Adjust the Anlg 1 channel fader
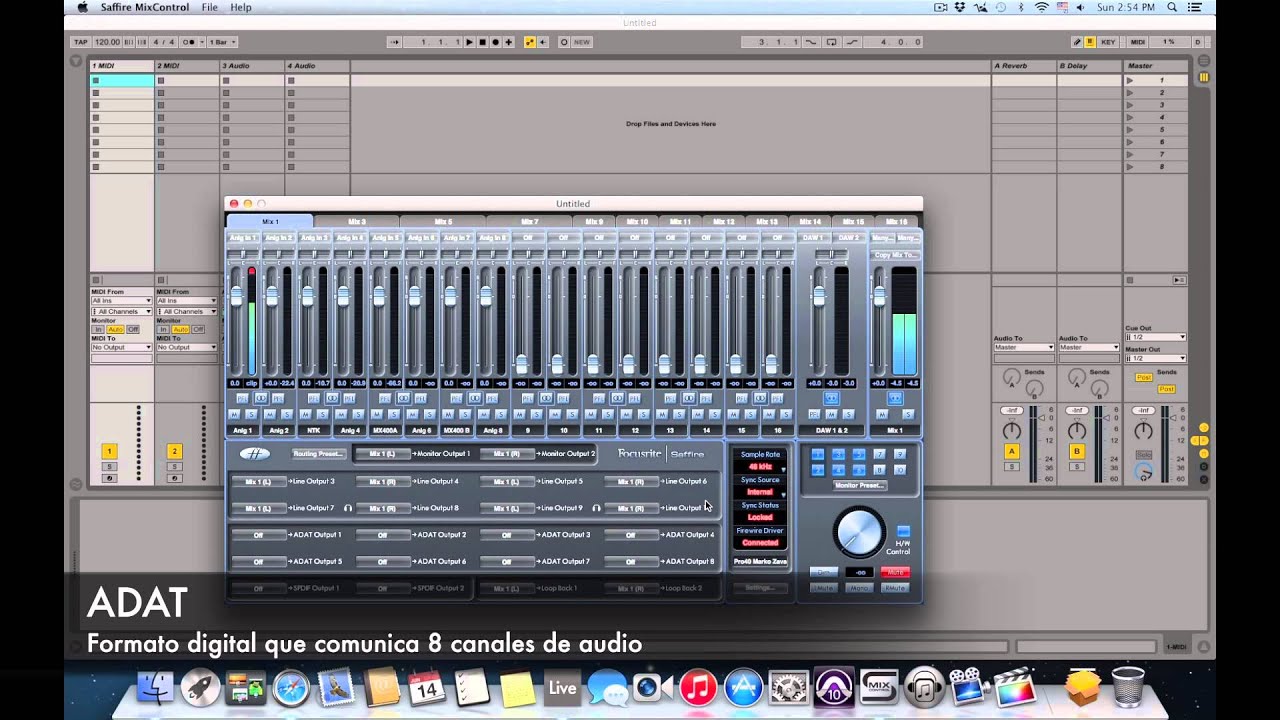 click(x=236, y=296)
